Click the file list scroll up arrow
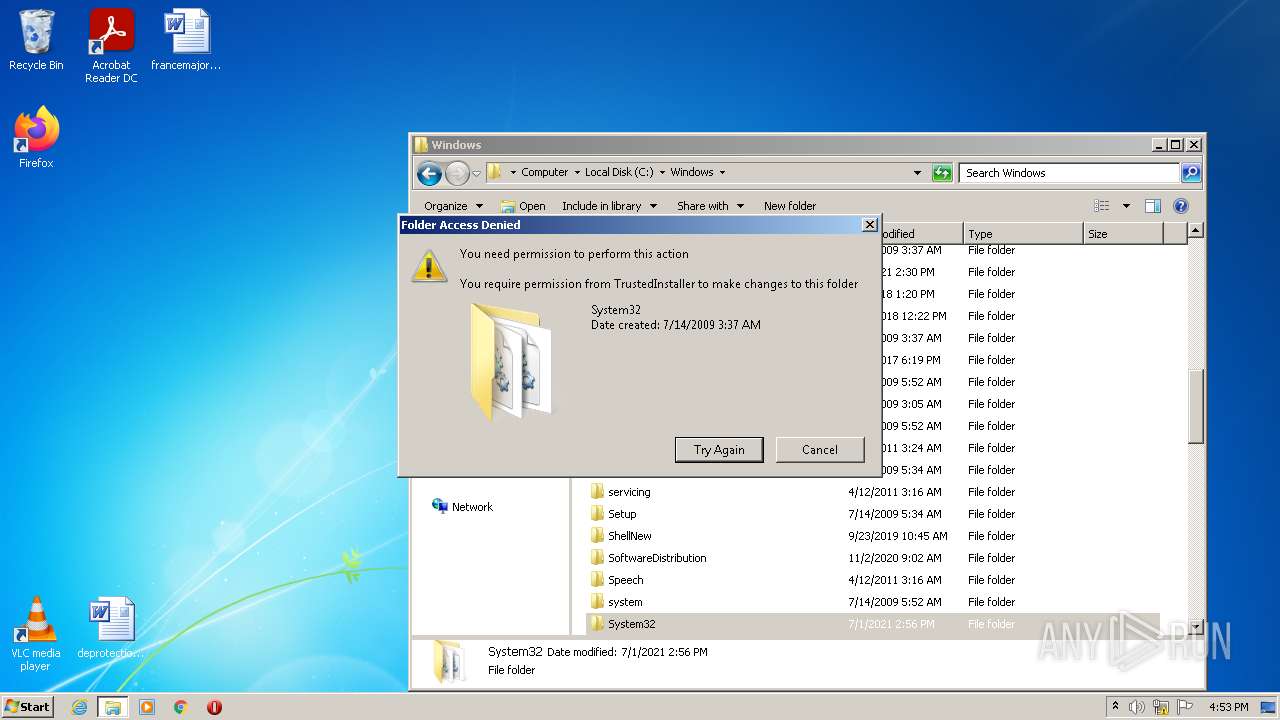The height and width of the screenshot is (720, 1280). click(x=1195, y=230)
